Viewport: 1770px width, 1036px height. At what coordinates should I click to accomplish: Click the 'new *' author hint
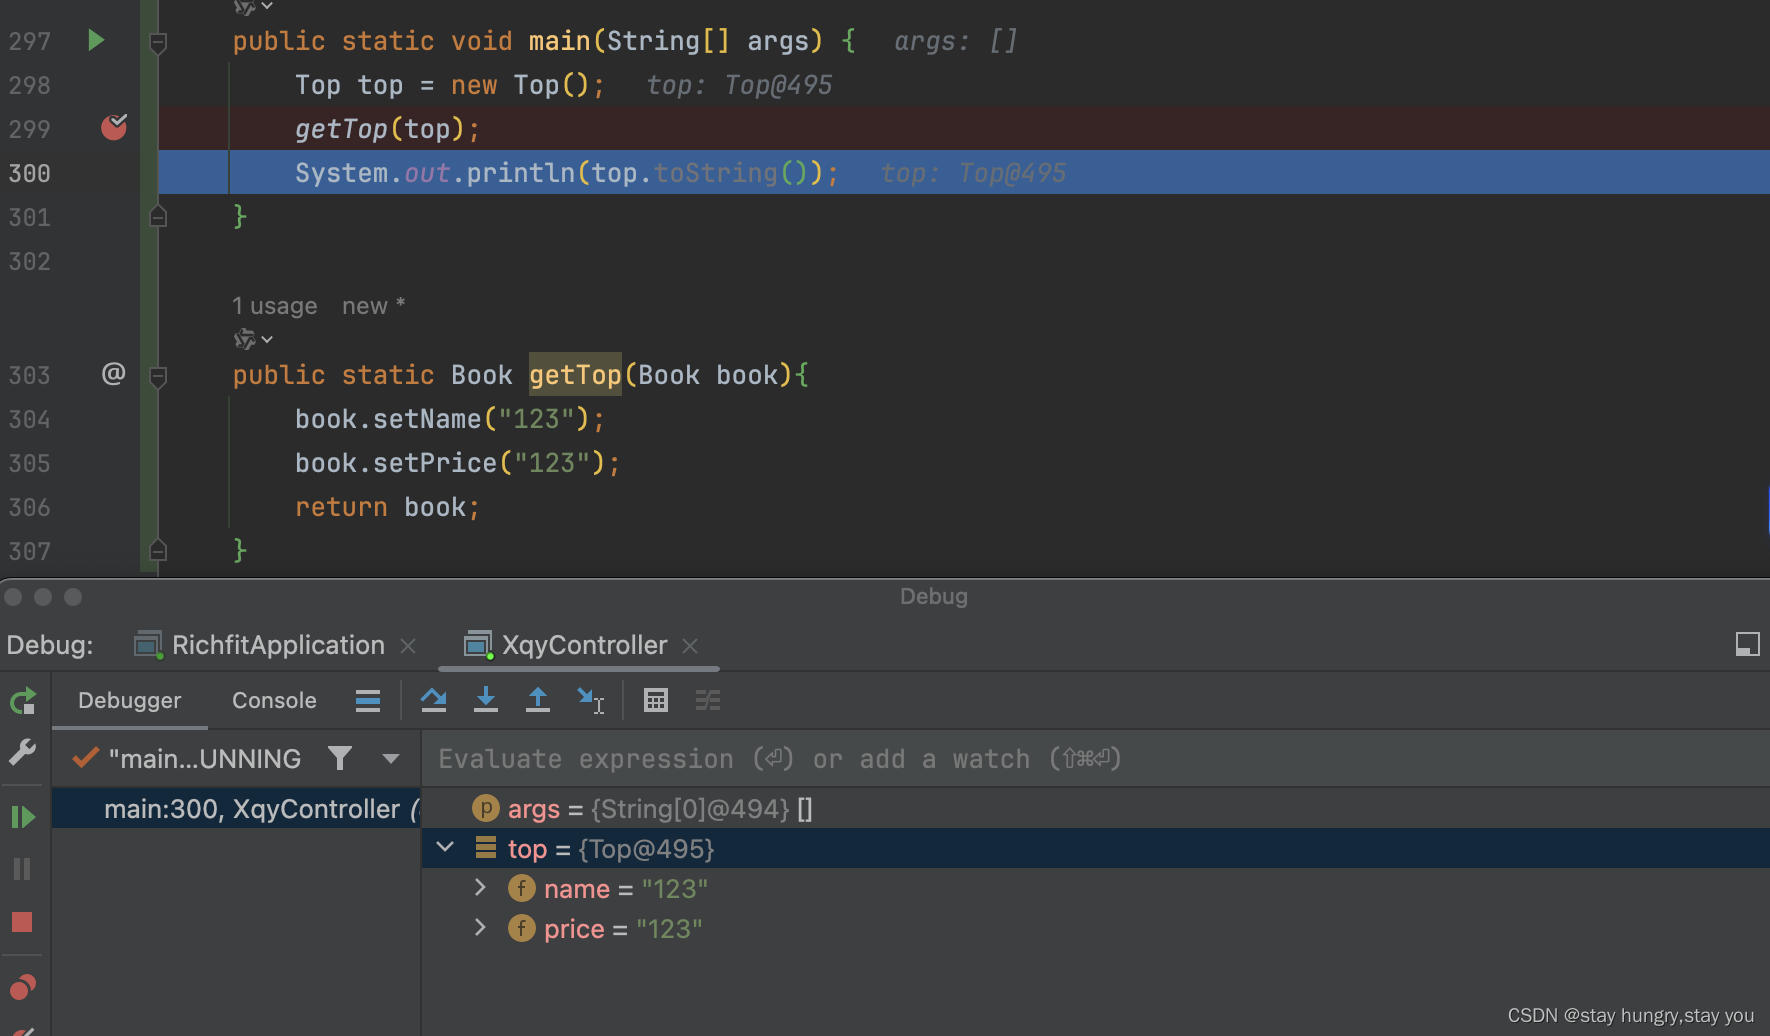373,306
